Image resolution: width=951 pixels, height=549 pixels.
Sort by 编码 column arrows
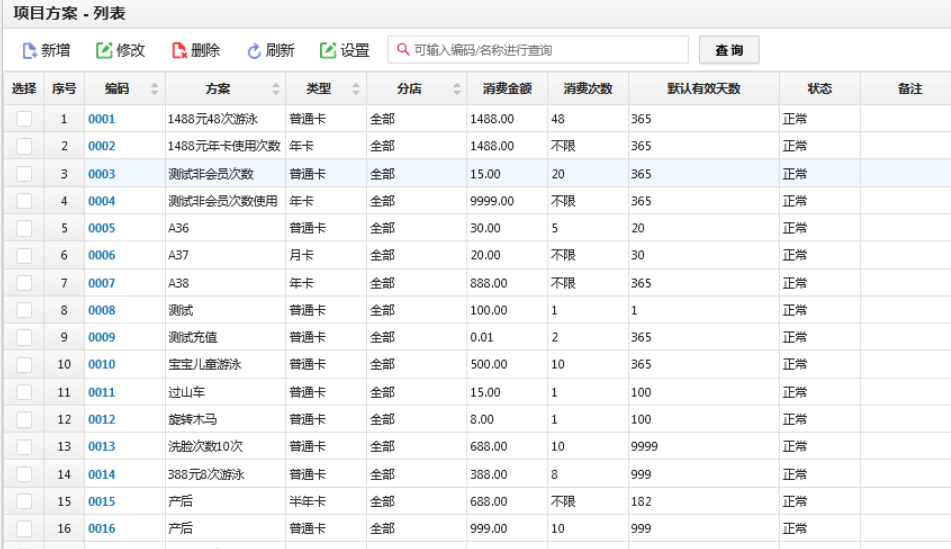pyautogui.click(x=155, y=89)
